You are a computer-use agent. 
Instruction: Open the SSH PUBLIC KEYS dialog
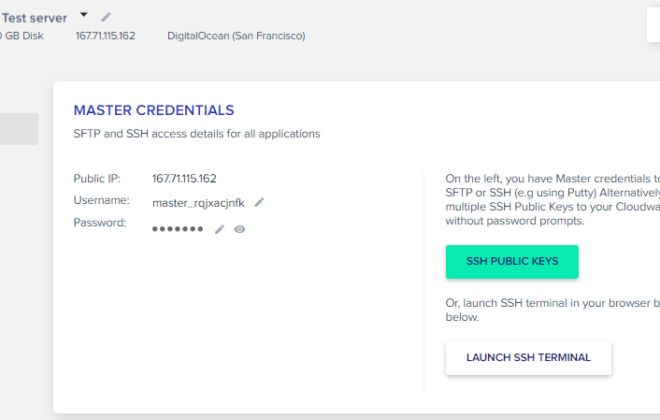(512, 261)
